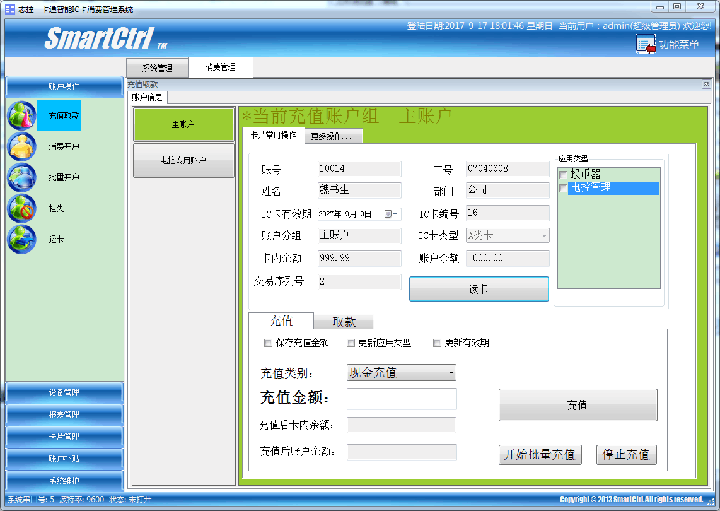
Task: Check the first item in permission list
Action: pos(563,174)
